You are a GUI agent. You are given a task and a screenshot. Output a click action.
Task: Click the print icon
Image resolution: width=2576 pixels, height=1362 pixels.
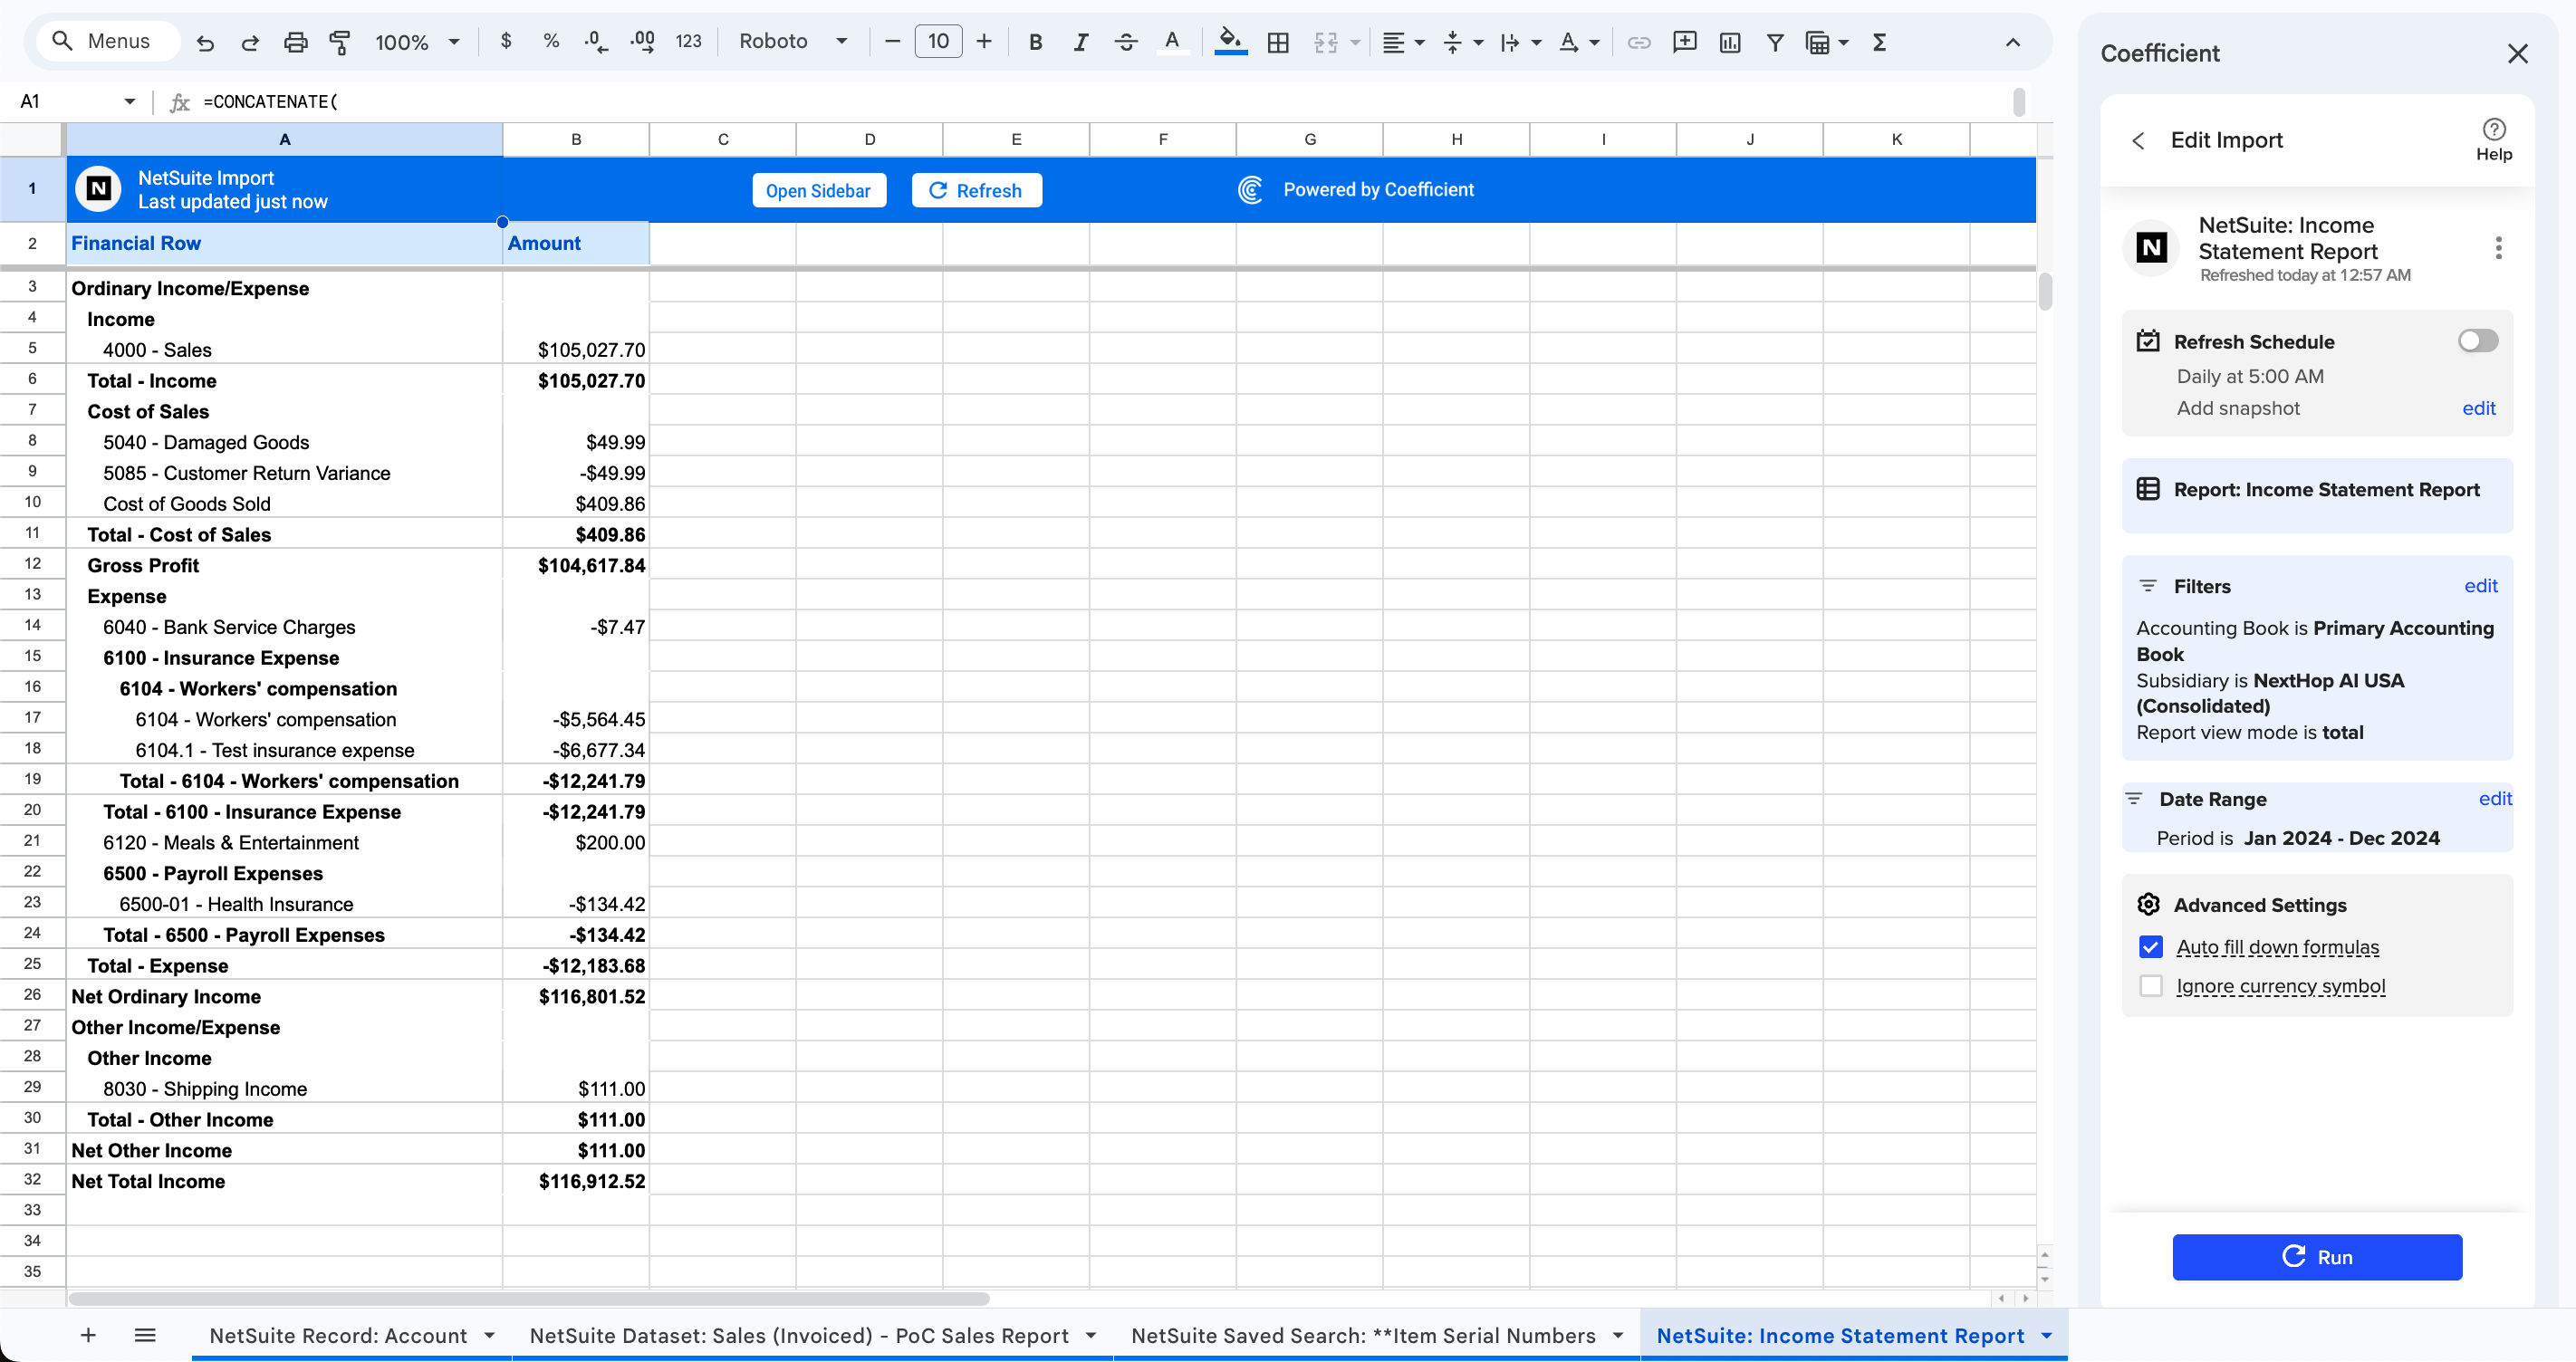296,41
